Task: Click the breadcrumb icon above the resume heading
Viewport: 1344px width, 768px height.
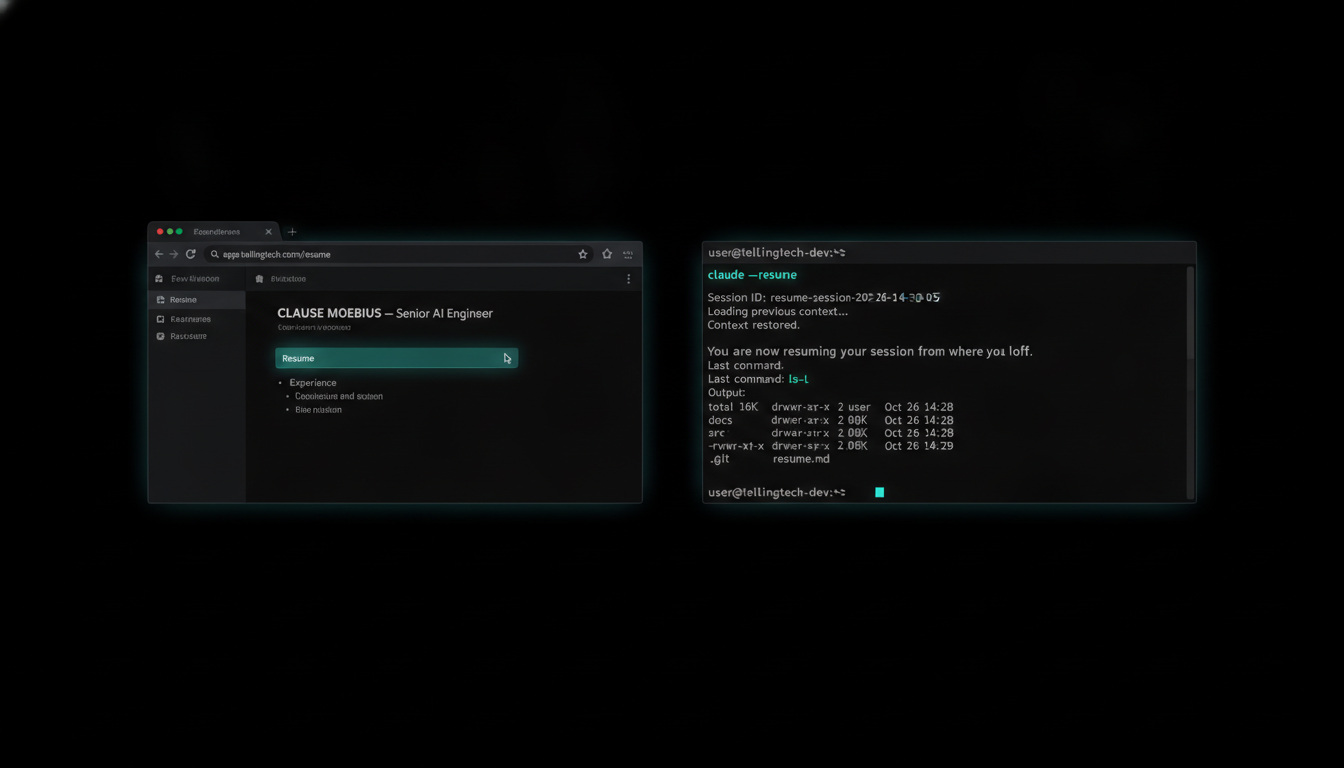Action: tap(260, 279)
